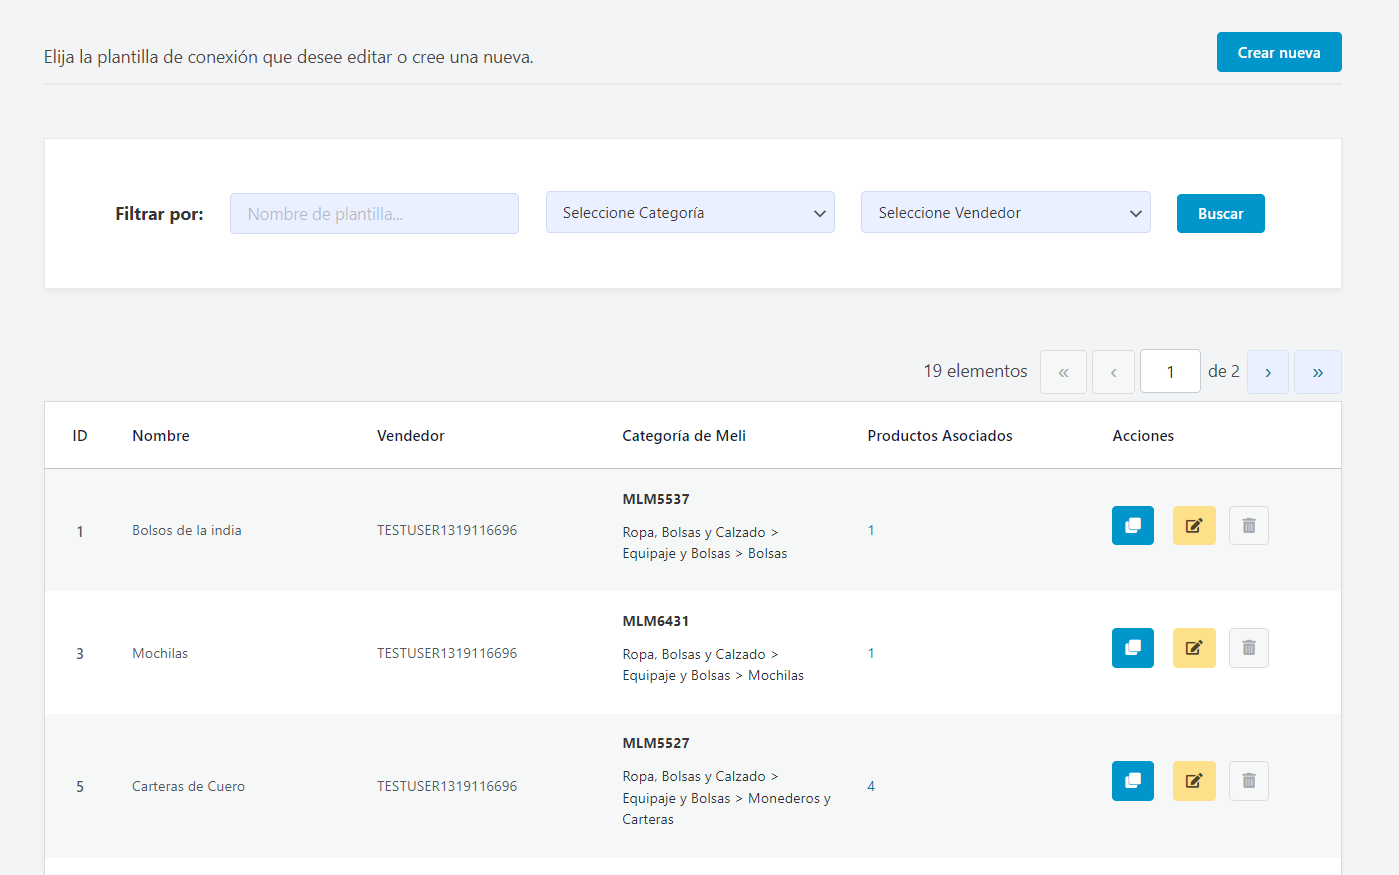The width and height of the screenshot is (1399, 875).
Task: Focus the Nombre de plantilla filter field
Action: pos(374,214)
